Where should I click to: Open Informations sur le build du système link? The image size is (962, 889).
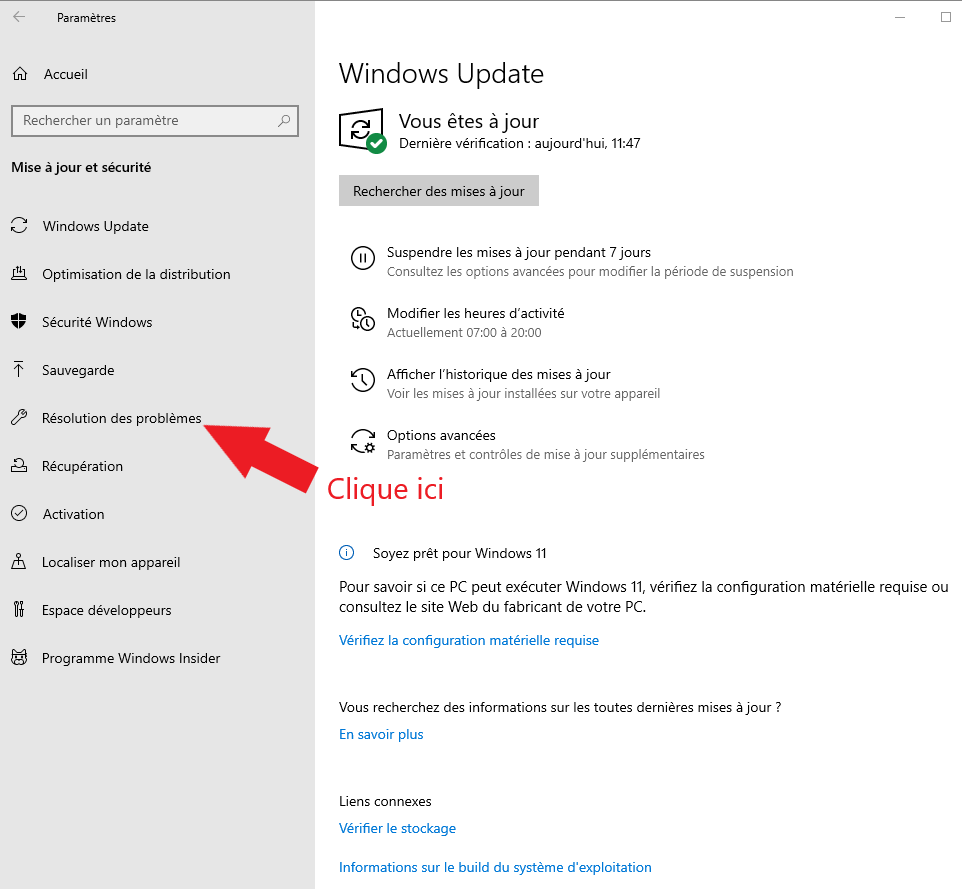(x=495, y=867)
